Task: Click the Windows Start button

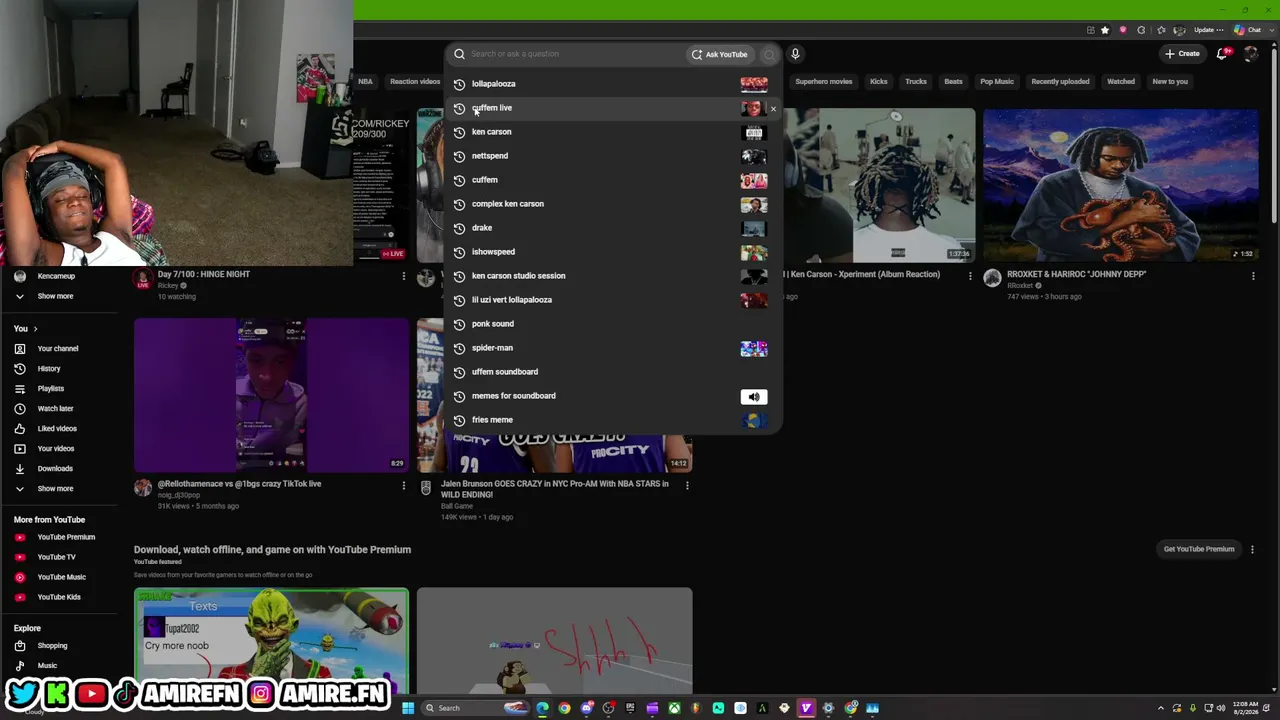Action: tap(408, 708)
